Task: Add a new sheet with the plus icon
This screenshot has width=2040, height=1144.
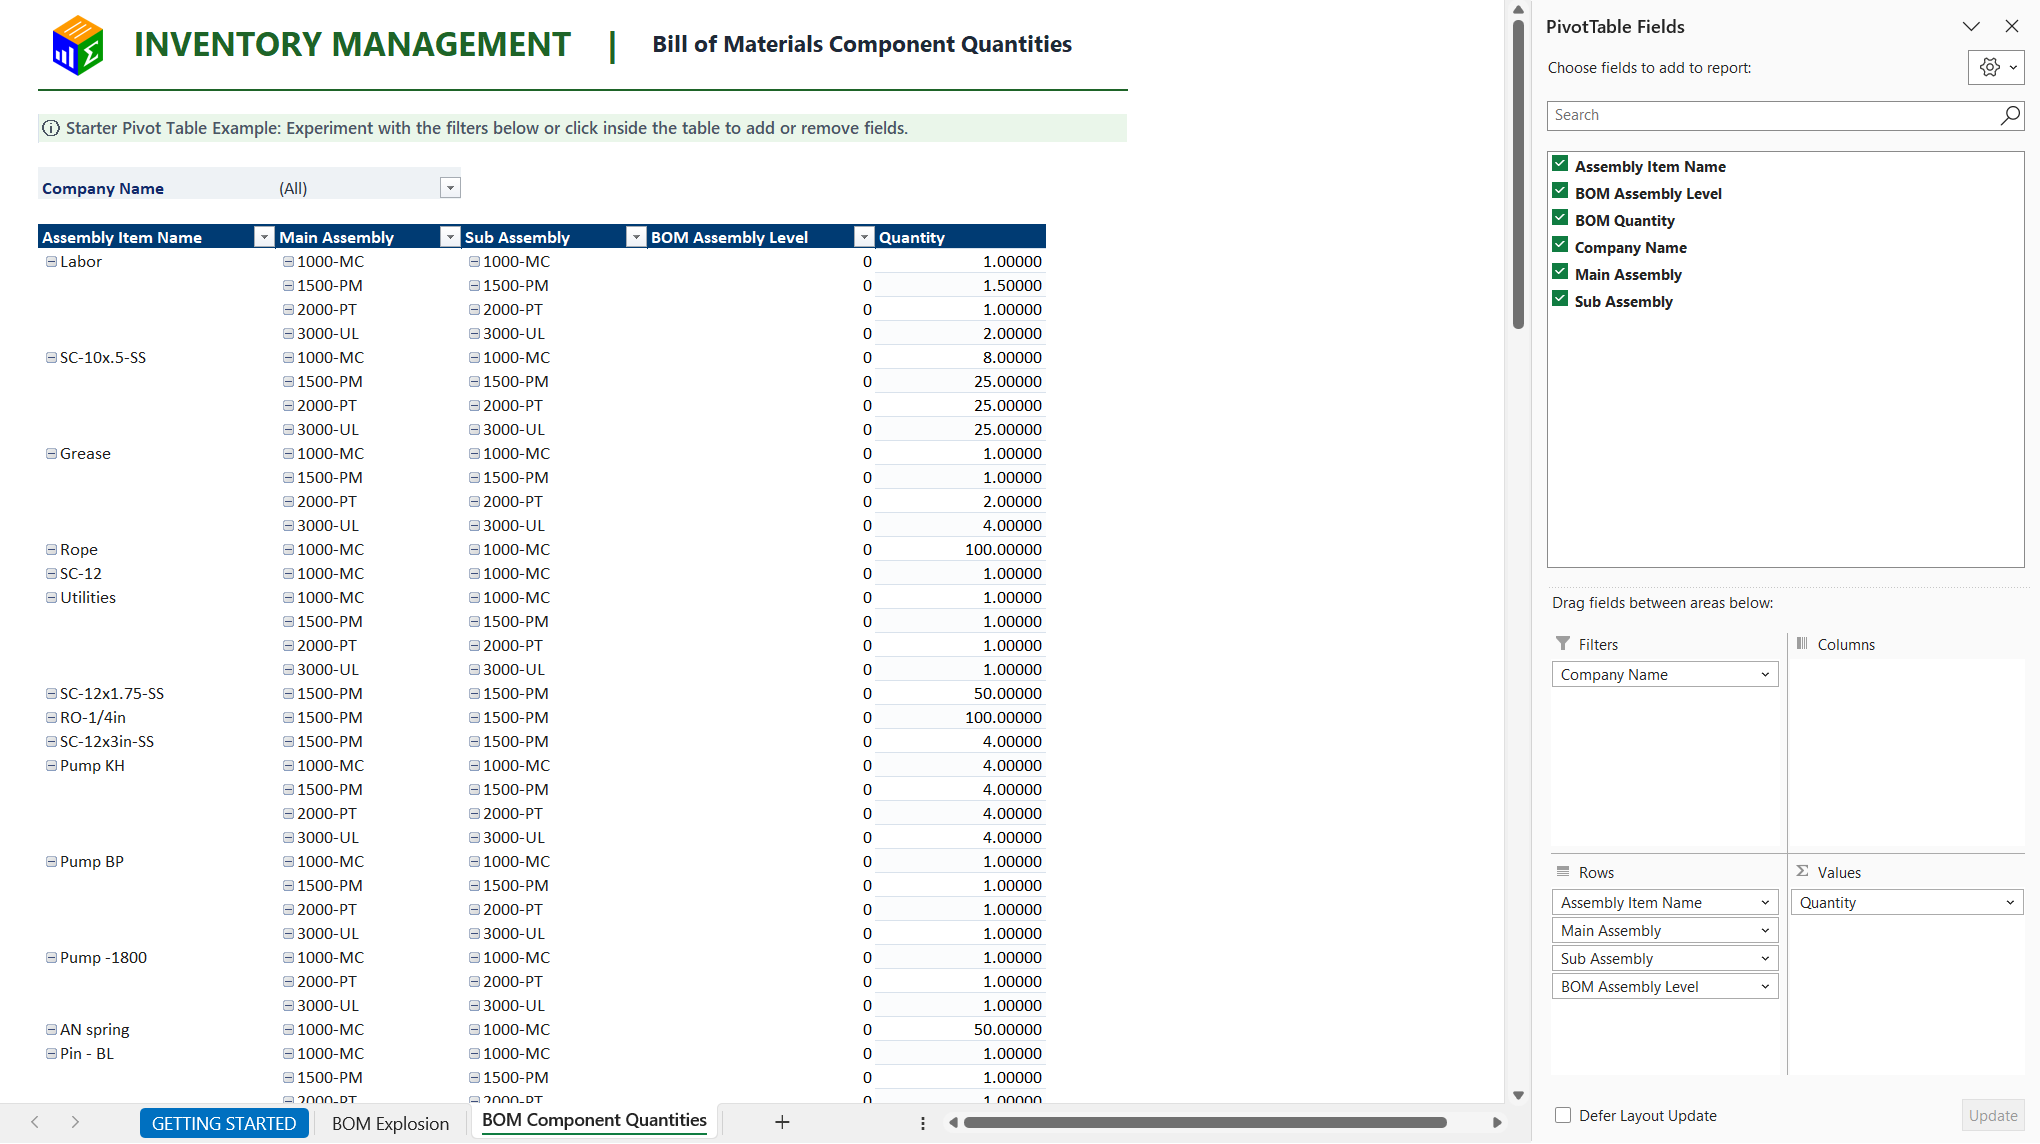Action: pyautogui.click(x=782, y=1122)
